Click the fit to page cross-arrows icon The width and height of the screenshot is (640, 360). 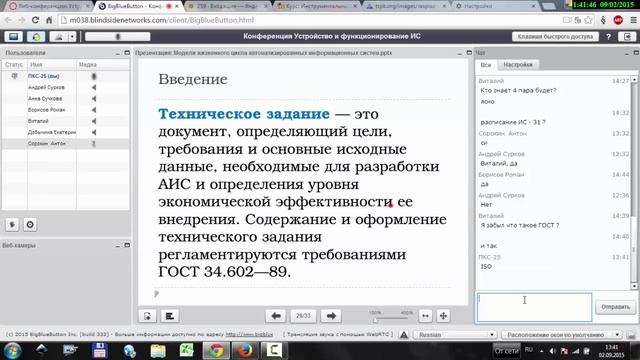click(443, 316)
